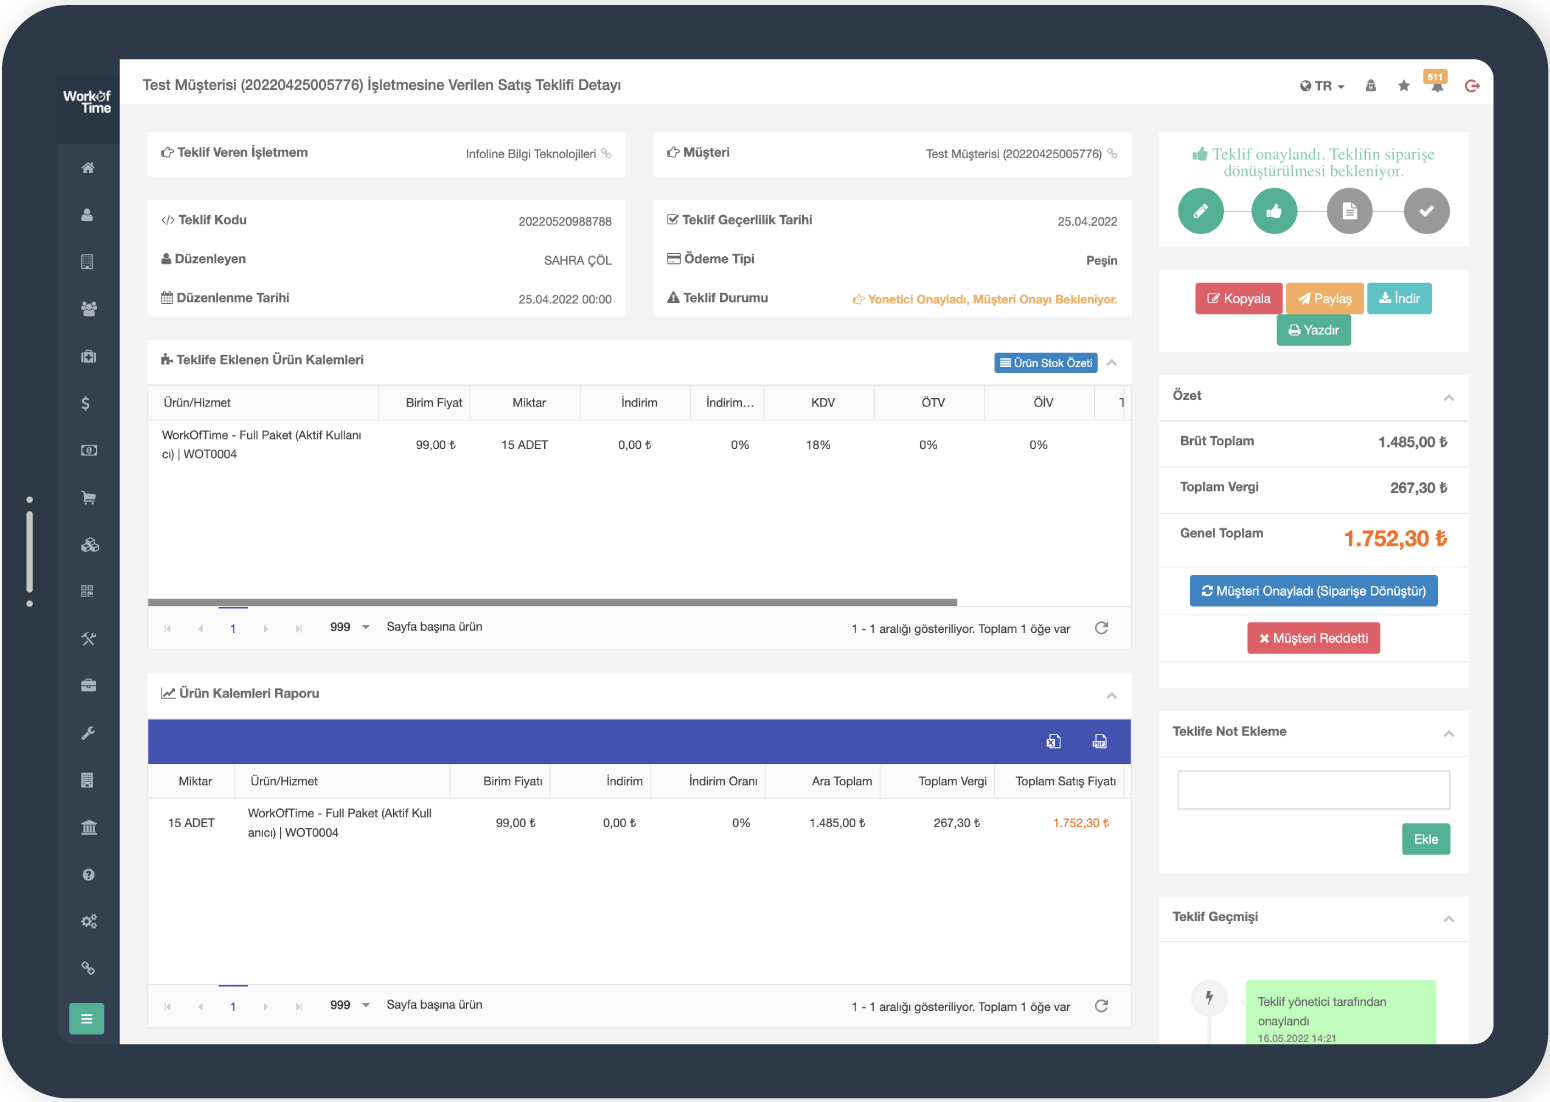Open the shopping cart sidebar icon
Viewport: 1550px width, 1102px height.
(88, 498)
